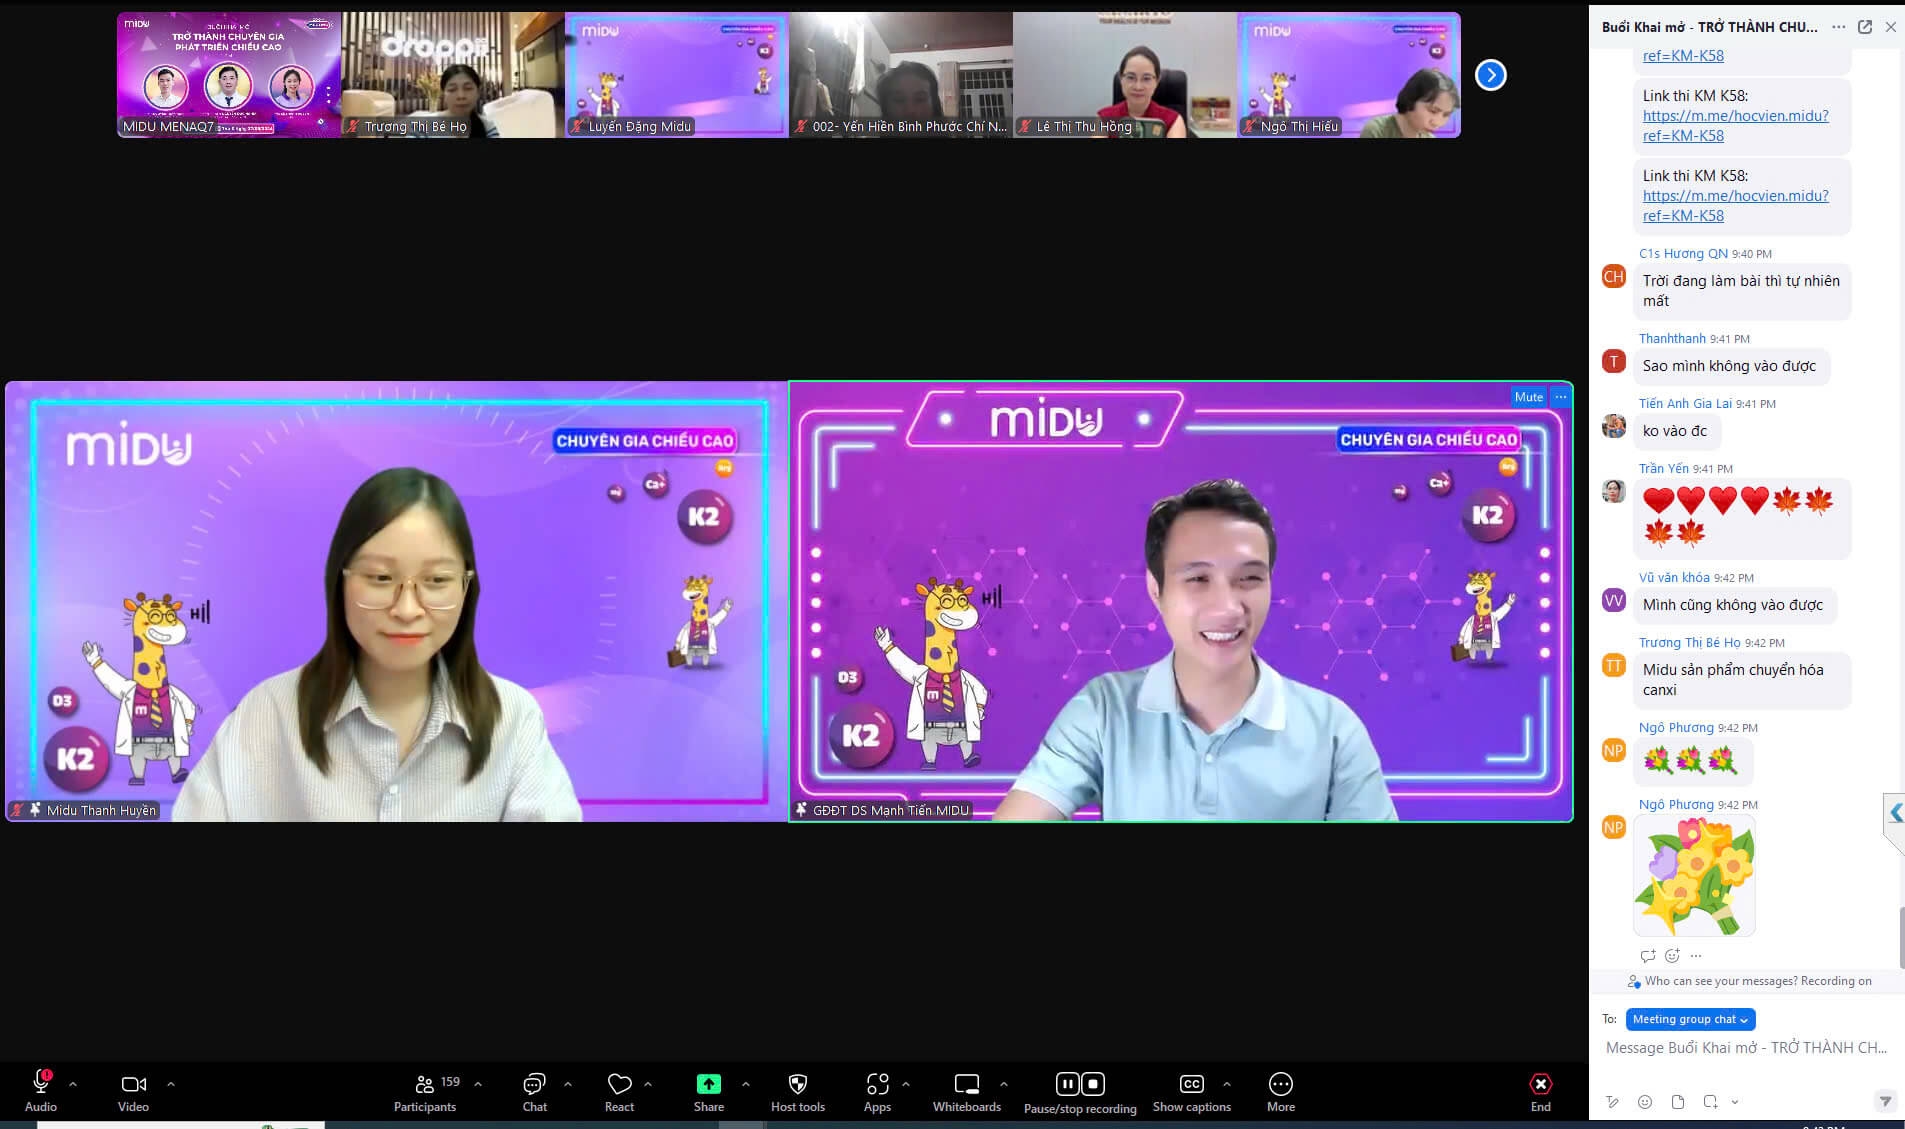The image size is (1905, 1129).
Task: Expand the screenshot options arrow in chat composer
Action: click(1735, 1102)
